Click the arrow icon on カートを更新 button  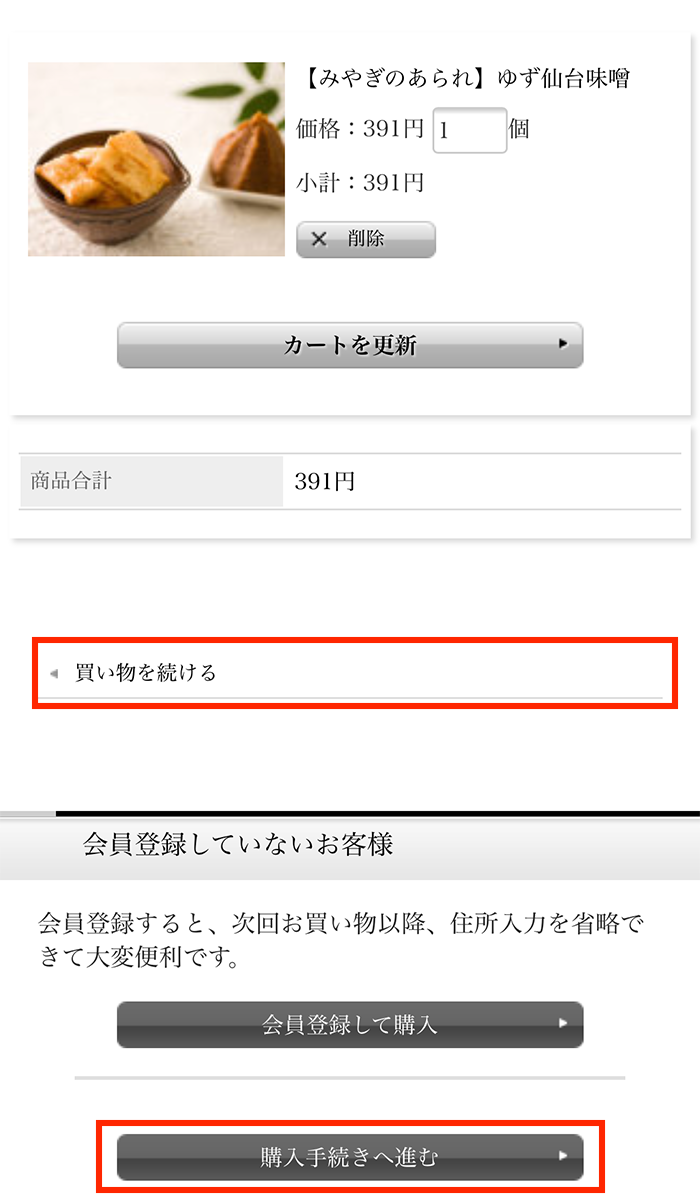(563, 344)
